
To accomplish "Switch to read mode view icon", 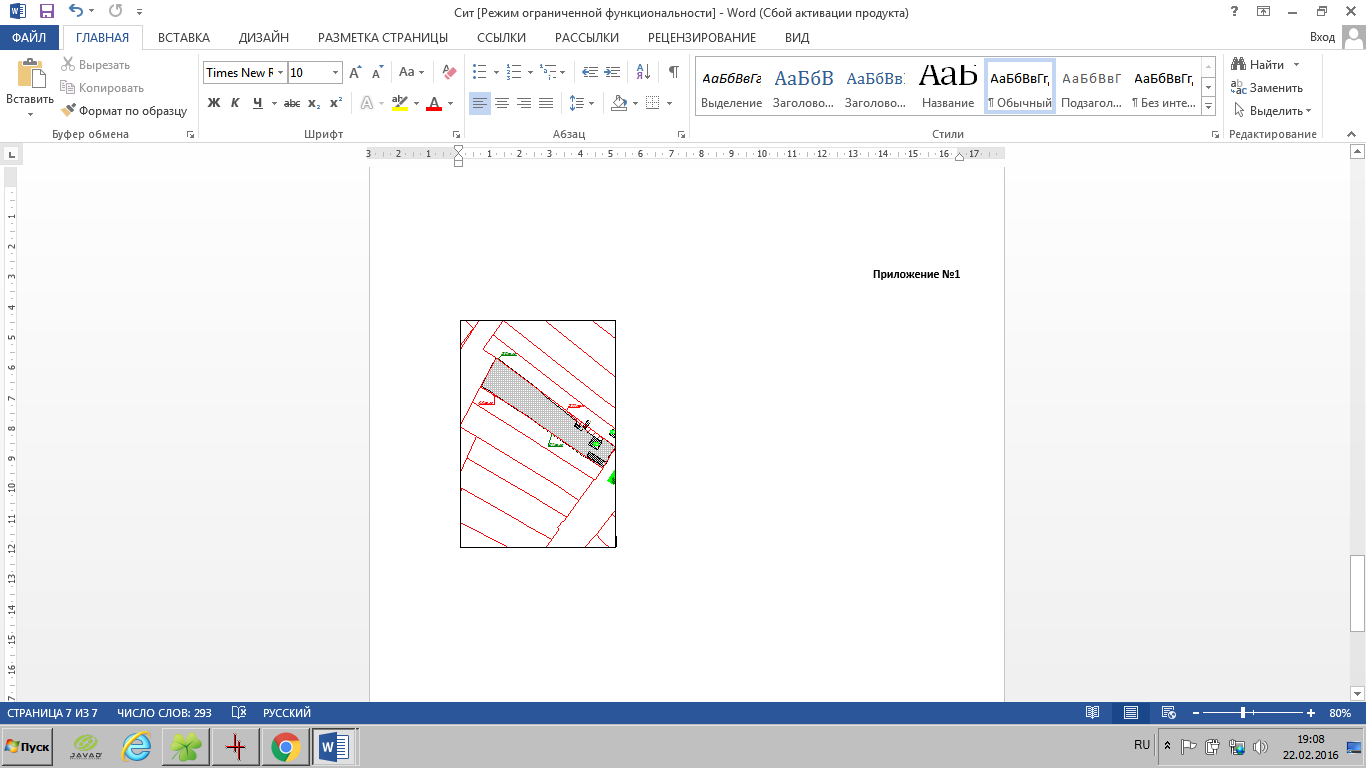I will (x=1093, y=713).
